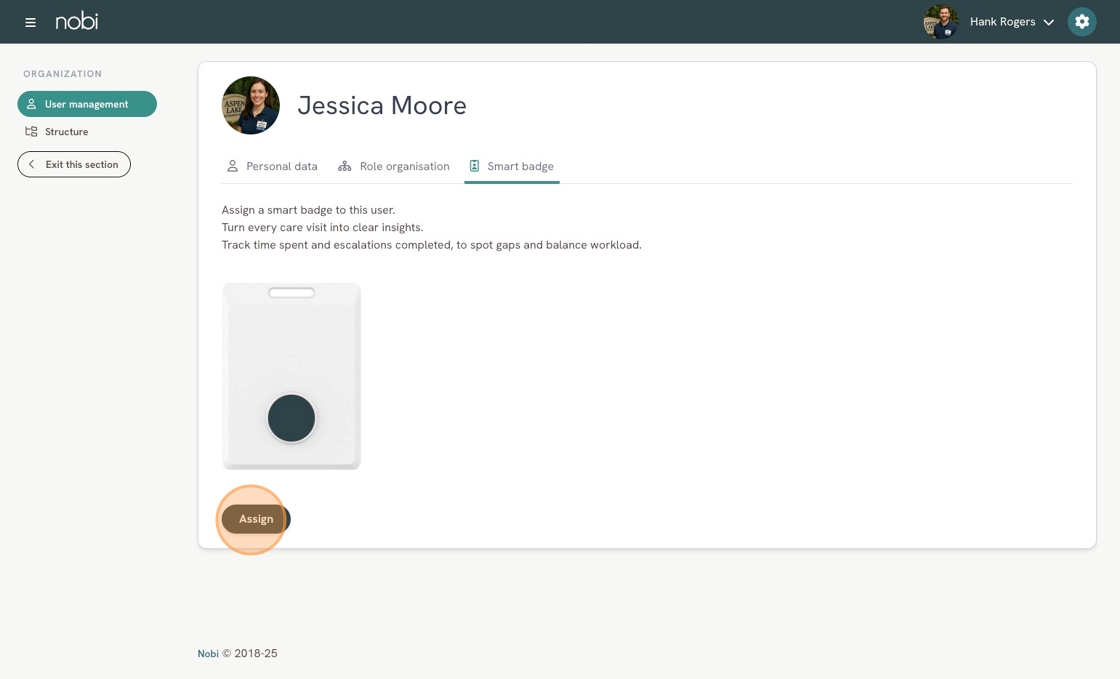Image resolution: width=1120 pixels, height=679 pixels.
Task: Click the Structure hierarchy icon
Action: (31, 131)
